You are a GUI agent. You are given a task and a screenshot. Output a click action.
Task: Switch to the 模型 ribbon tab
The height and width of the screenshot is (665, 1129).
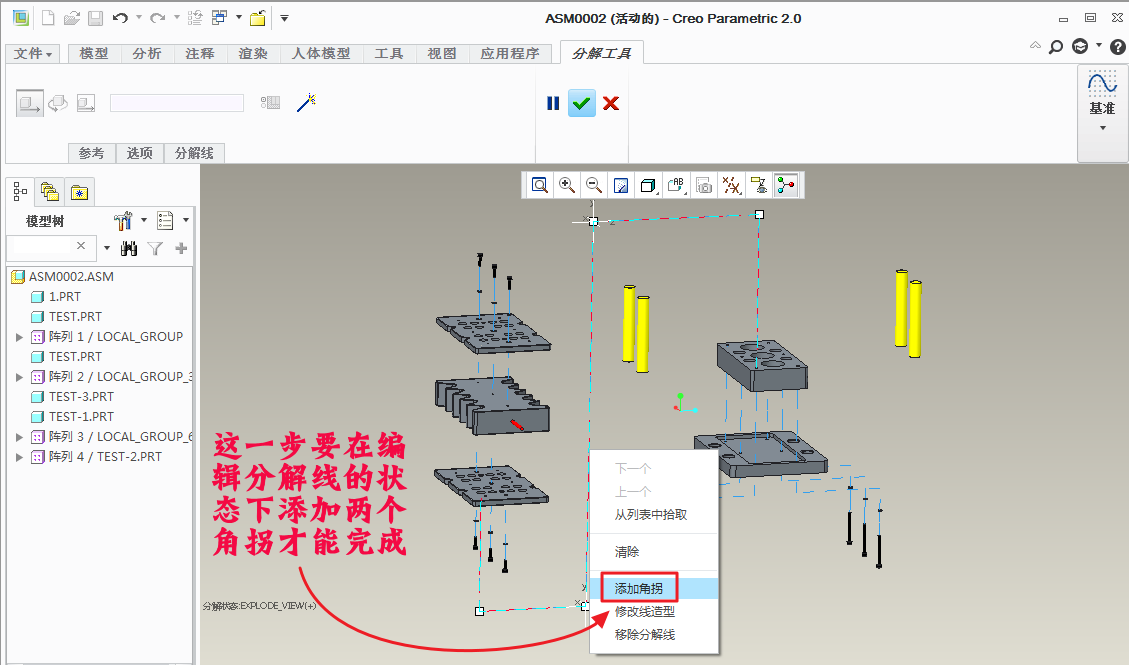[x=94, y=53]
